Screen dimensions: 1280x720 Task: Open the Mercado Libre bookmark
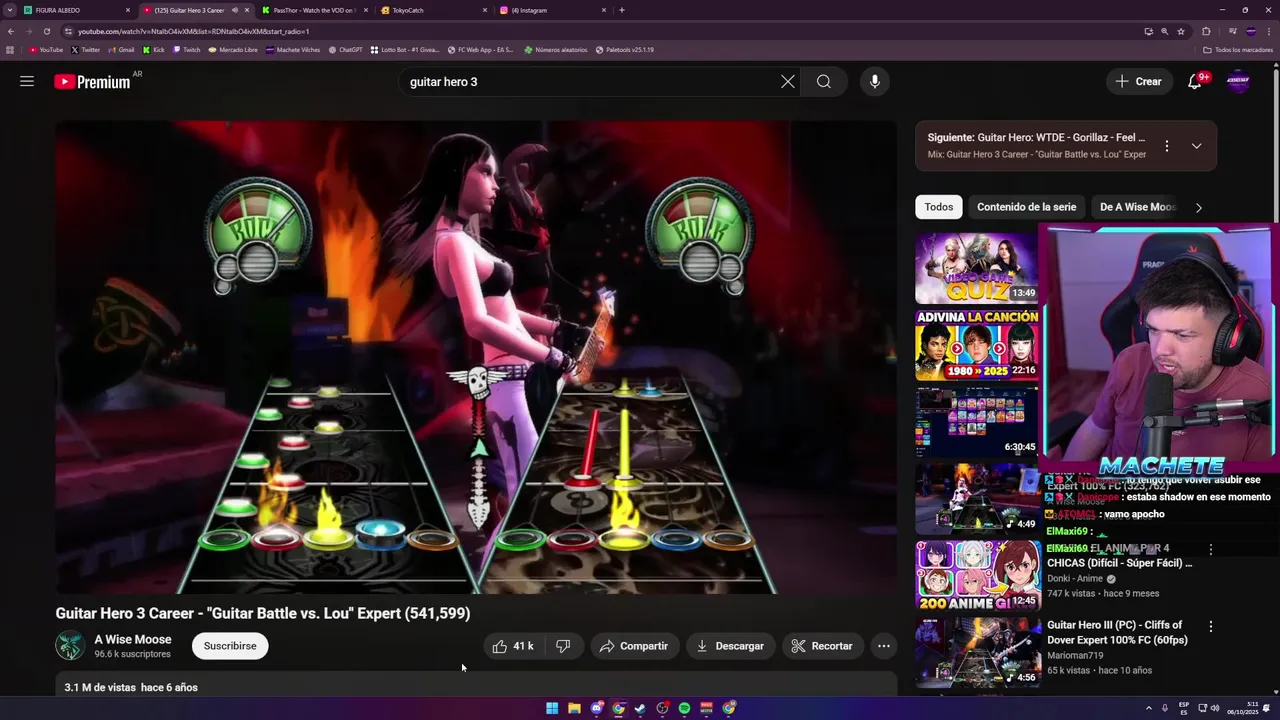point(233,50)
